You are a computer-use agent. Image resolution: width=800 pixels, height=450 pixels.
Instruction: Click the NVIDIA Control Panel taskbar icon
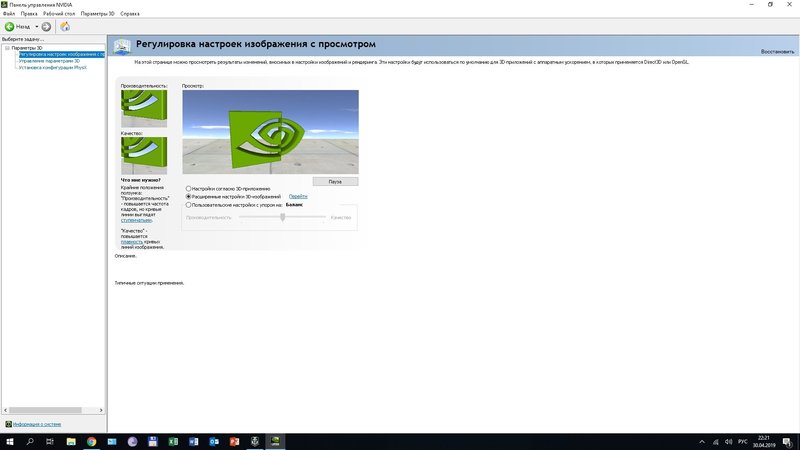coord(275,442)
